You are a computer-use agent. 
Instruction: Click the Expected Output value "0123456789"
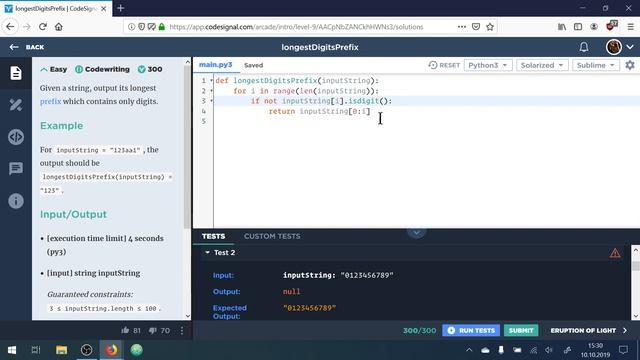tap(309, 308)
